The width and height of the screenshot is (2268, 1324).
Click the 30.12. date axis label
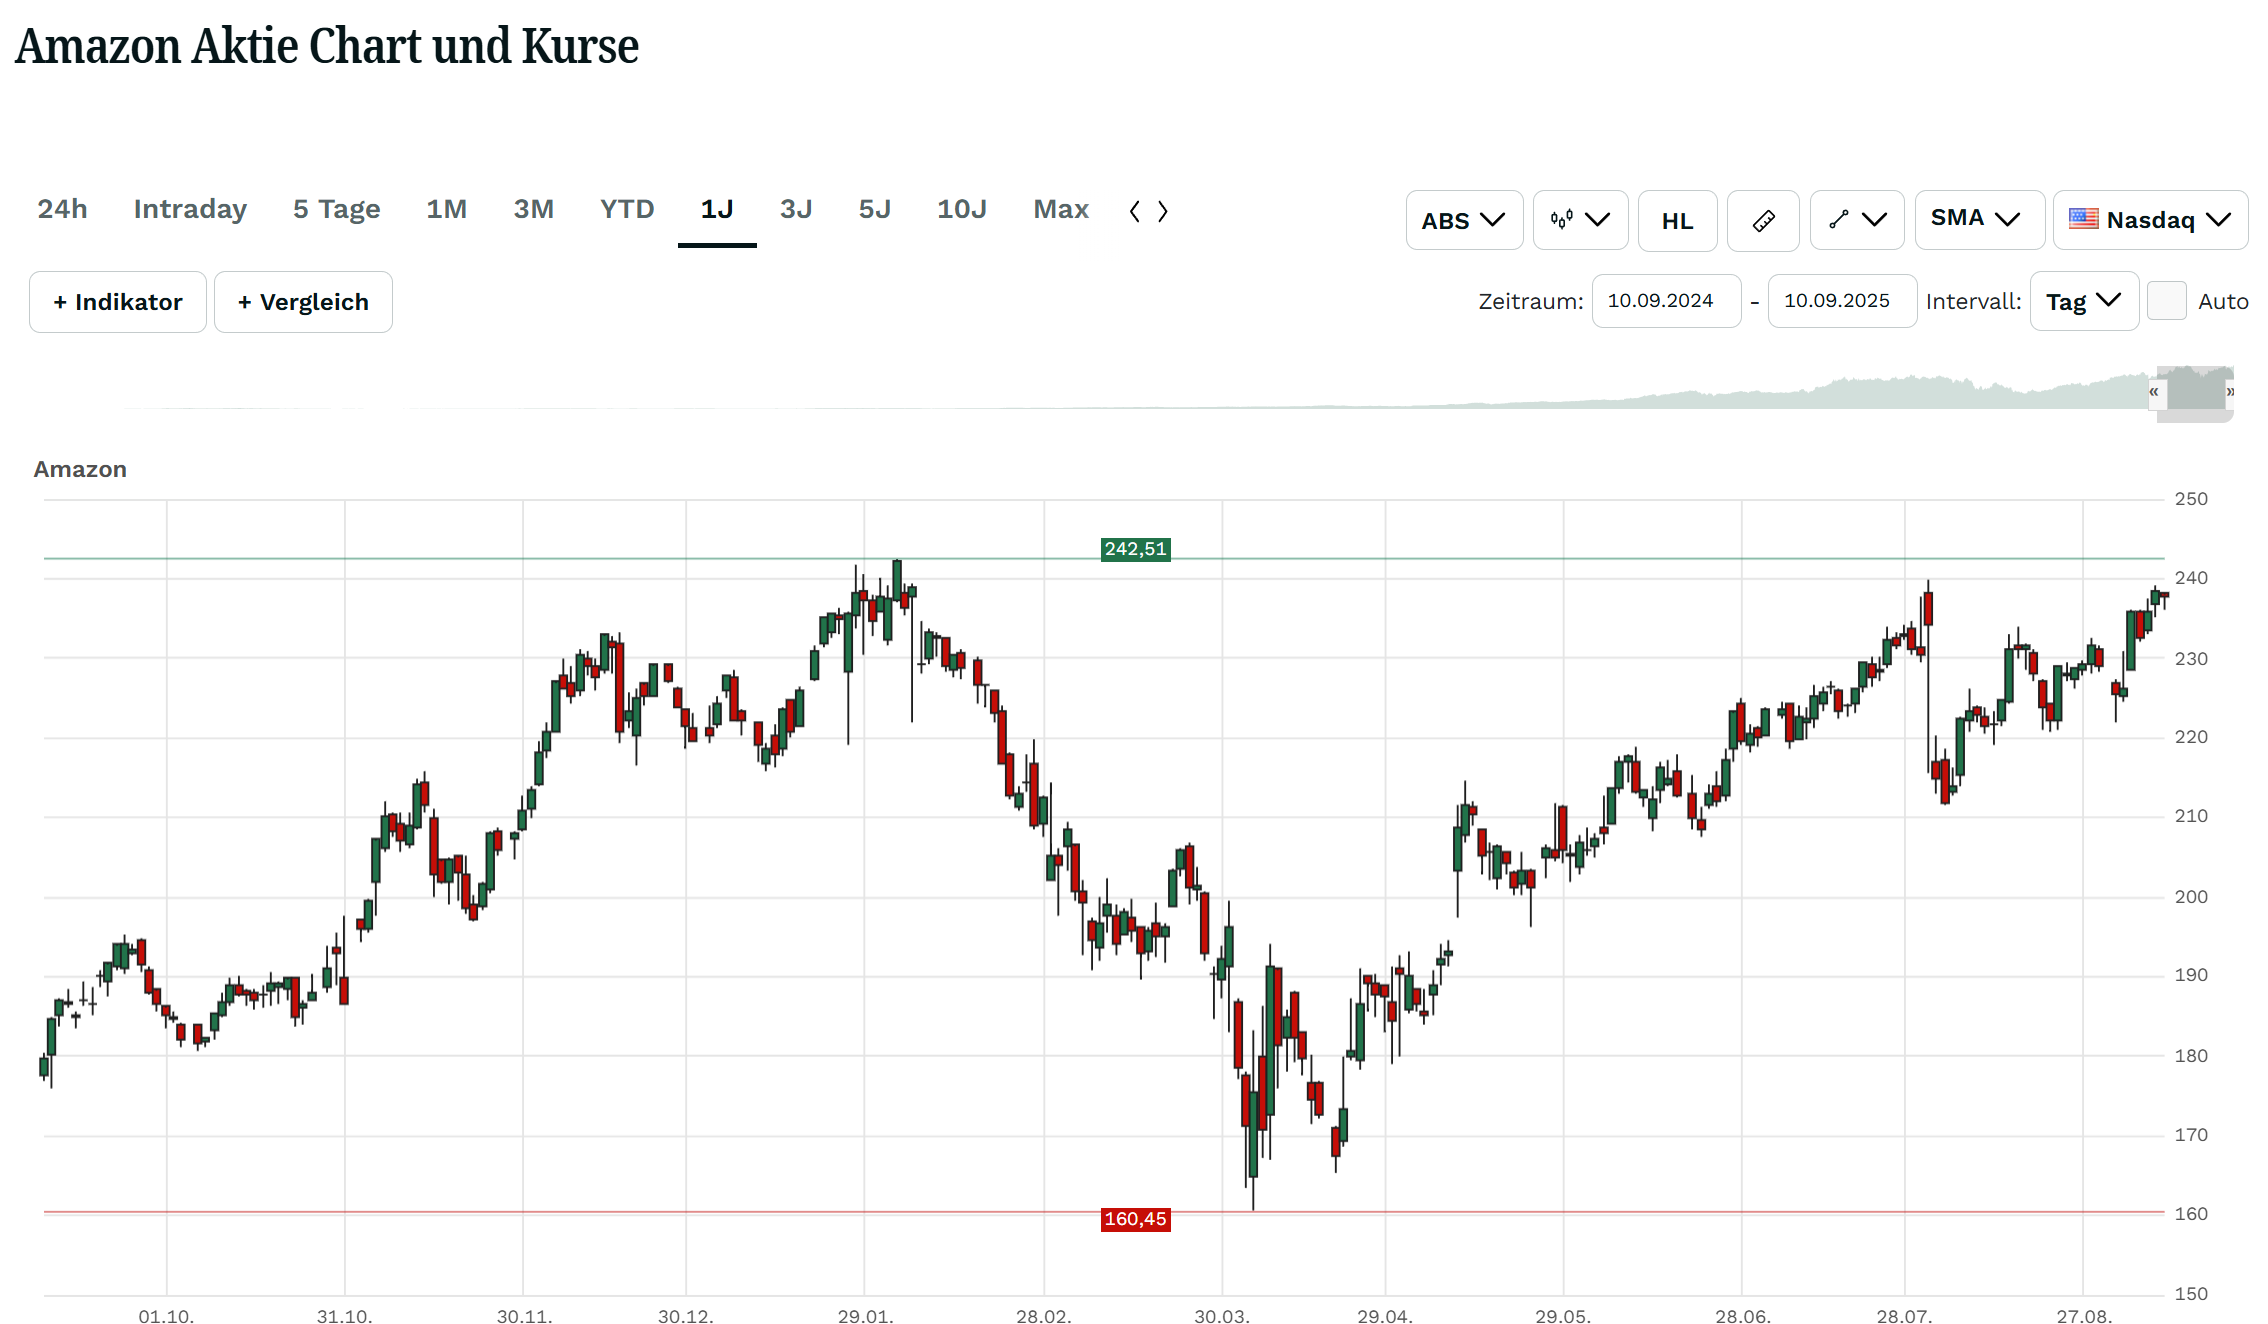point(685,1316)
